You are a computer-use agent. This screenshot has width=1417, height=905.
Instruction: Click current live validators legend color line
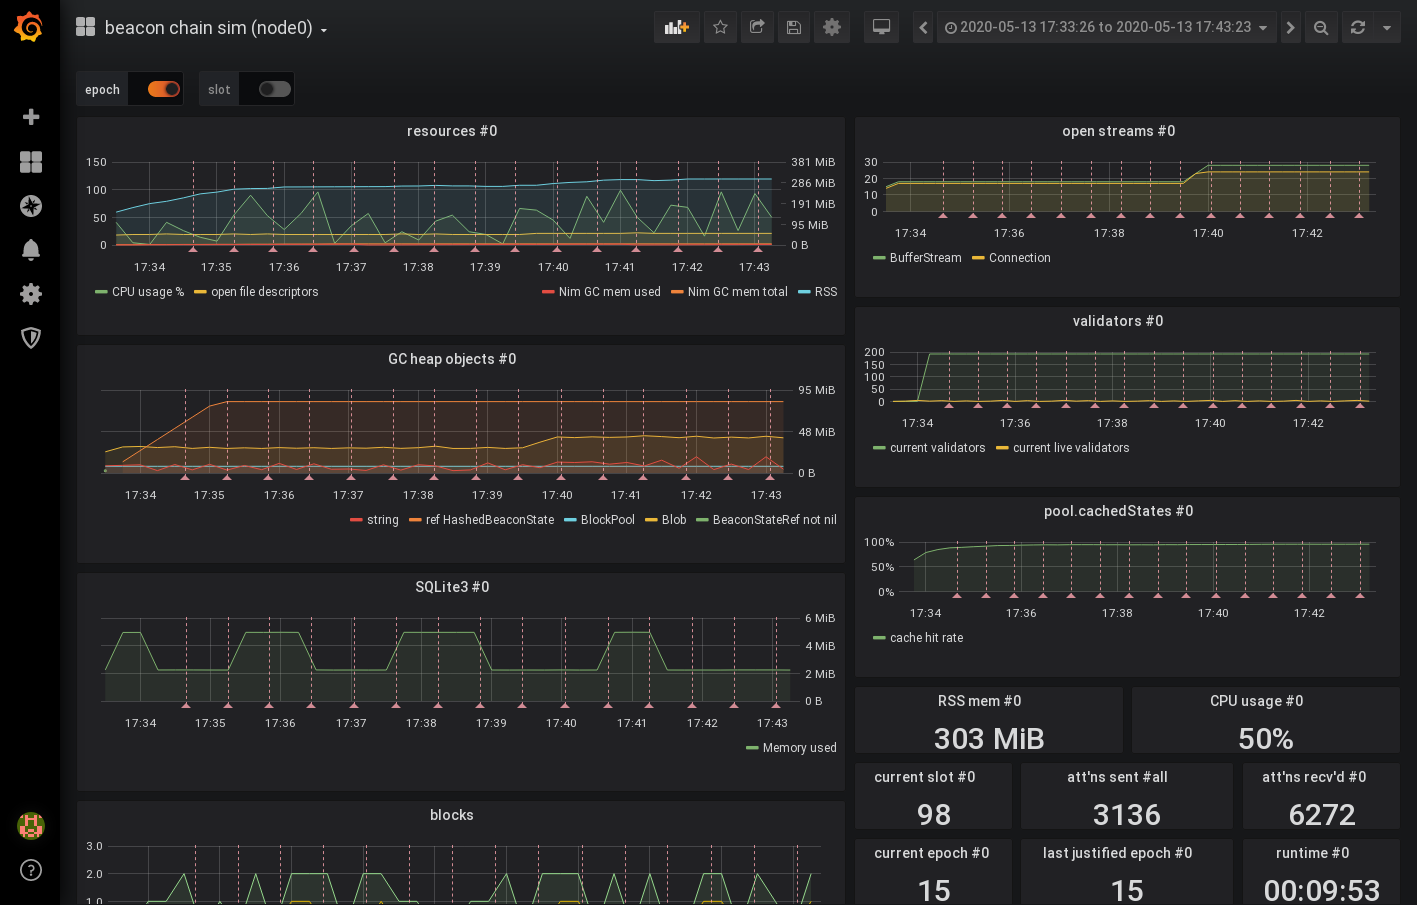[x=1002, y=448]
